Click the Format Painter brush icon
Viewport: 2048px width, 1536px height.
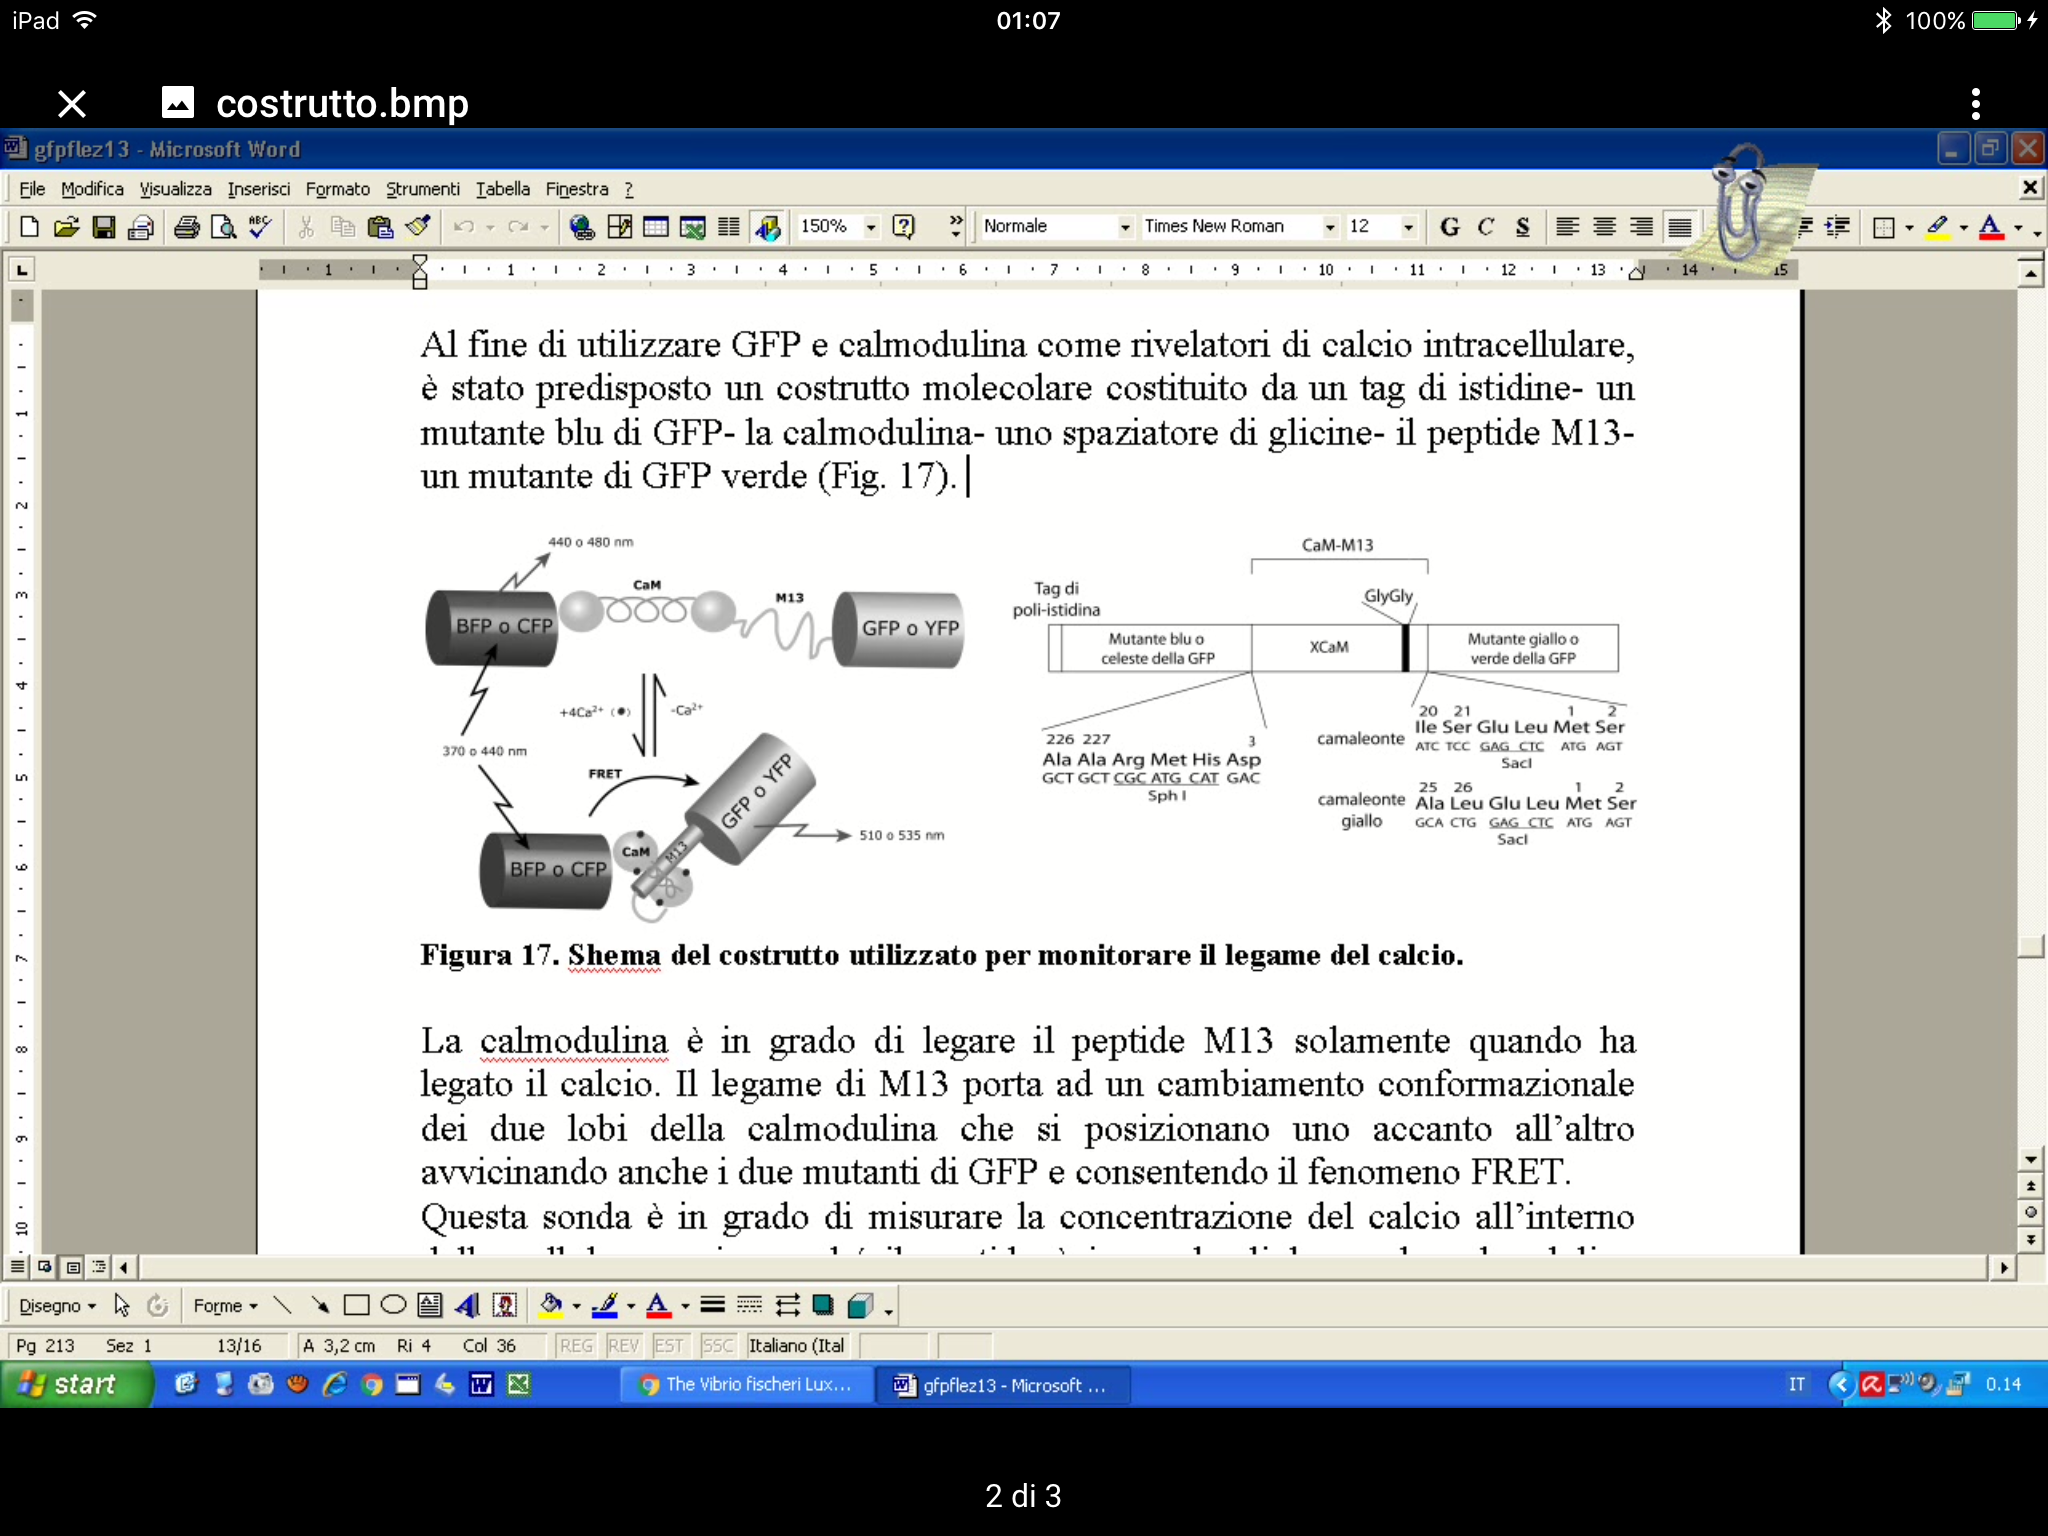point(419,227)
